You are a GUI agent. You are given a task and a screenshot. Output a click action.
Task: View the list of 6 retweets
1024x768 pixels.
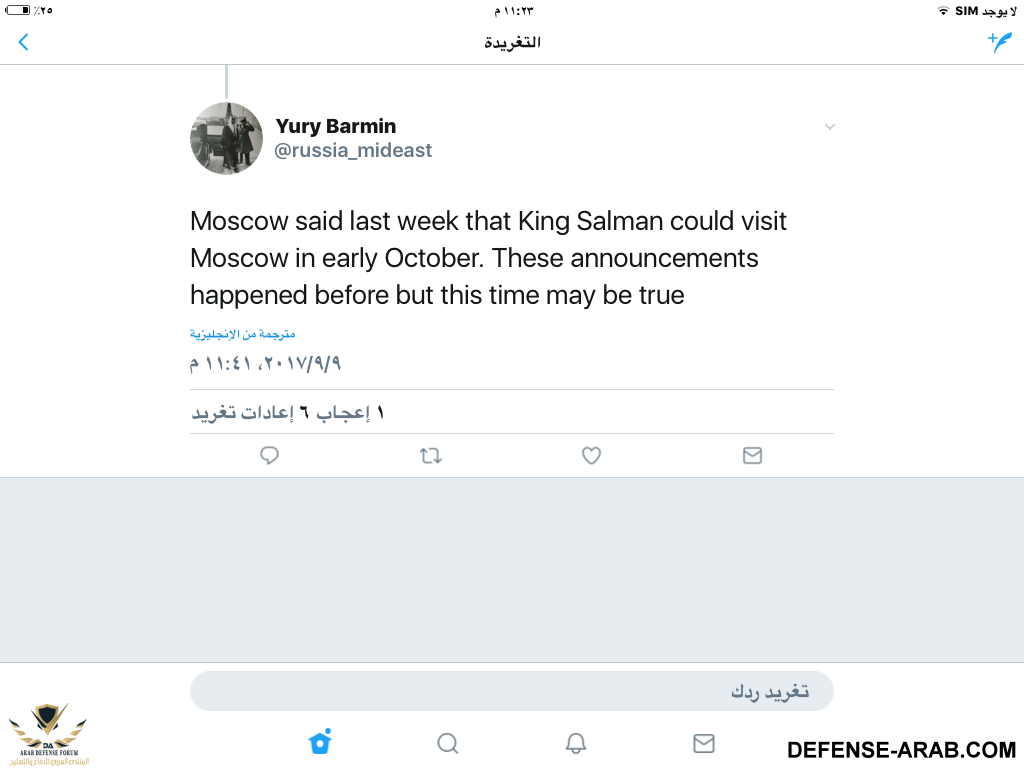249,413
